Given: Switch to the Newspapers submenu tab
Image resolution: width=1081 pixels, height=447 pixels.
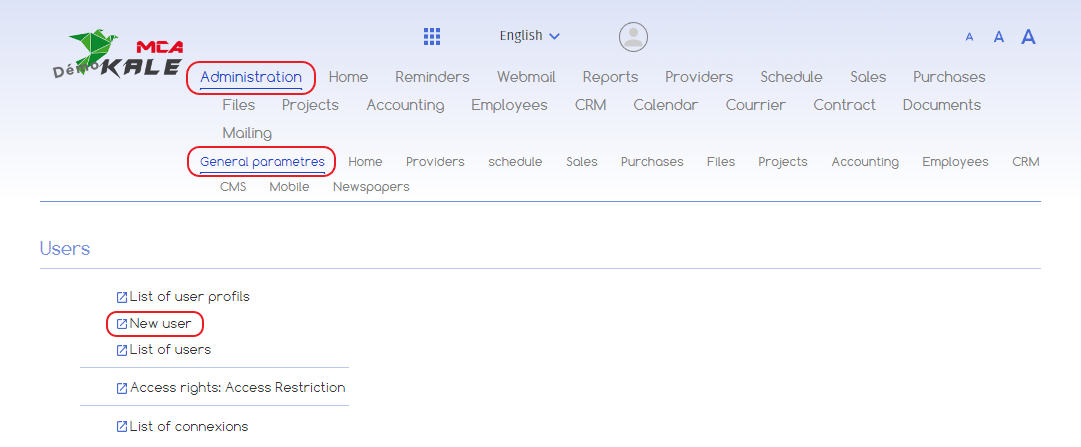Looking at the screenshot, I should pos(371,187).
